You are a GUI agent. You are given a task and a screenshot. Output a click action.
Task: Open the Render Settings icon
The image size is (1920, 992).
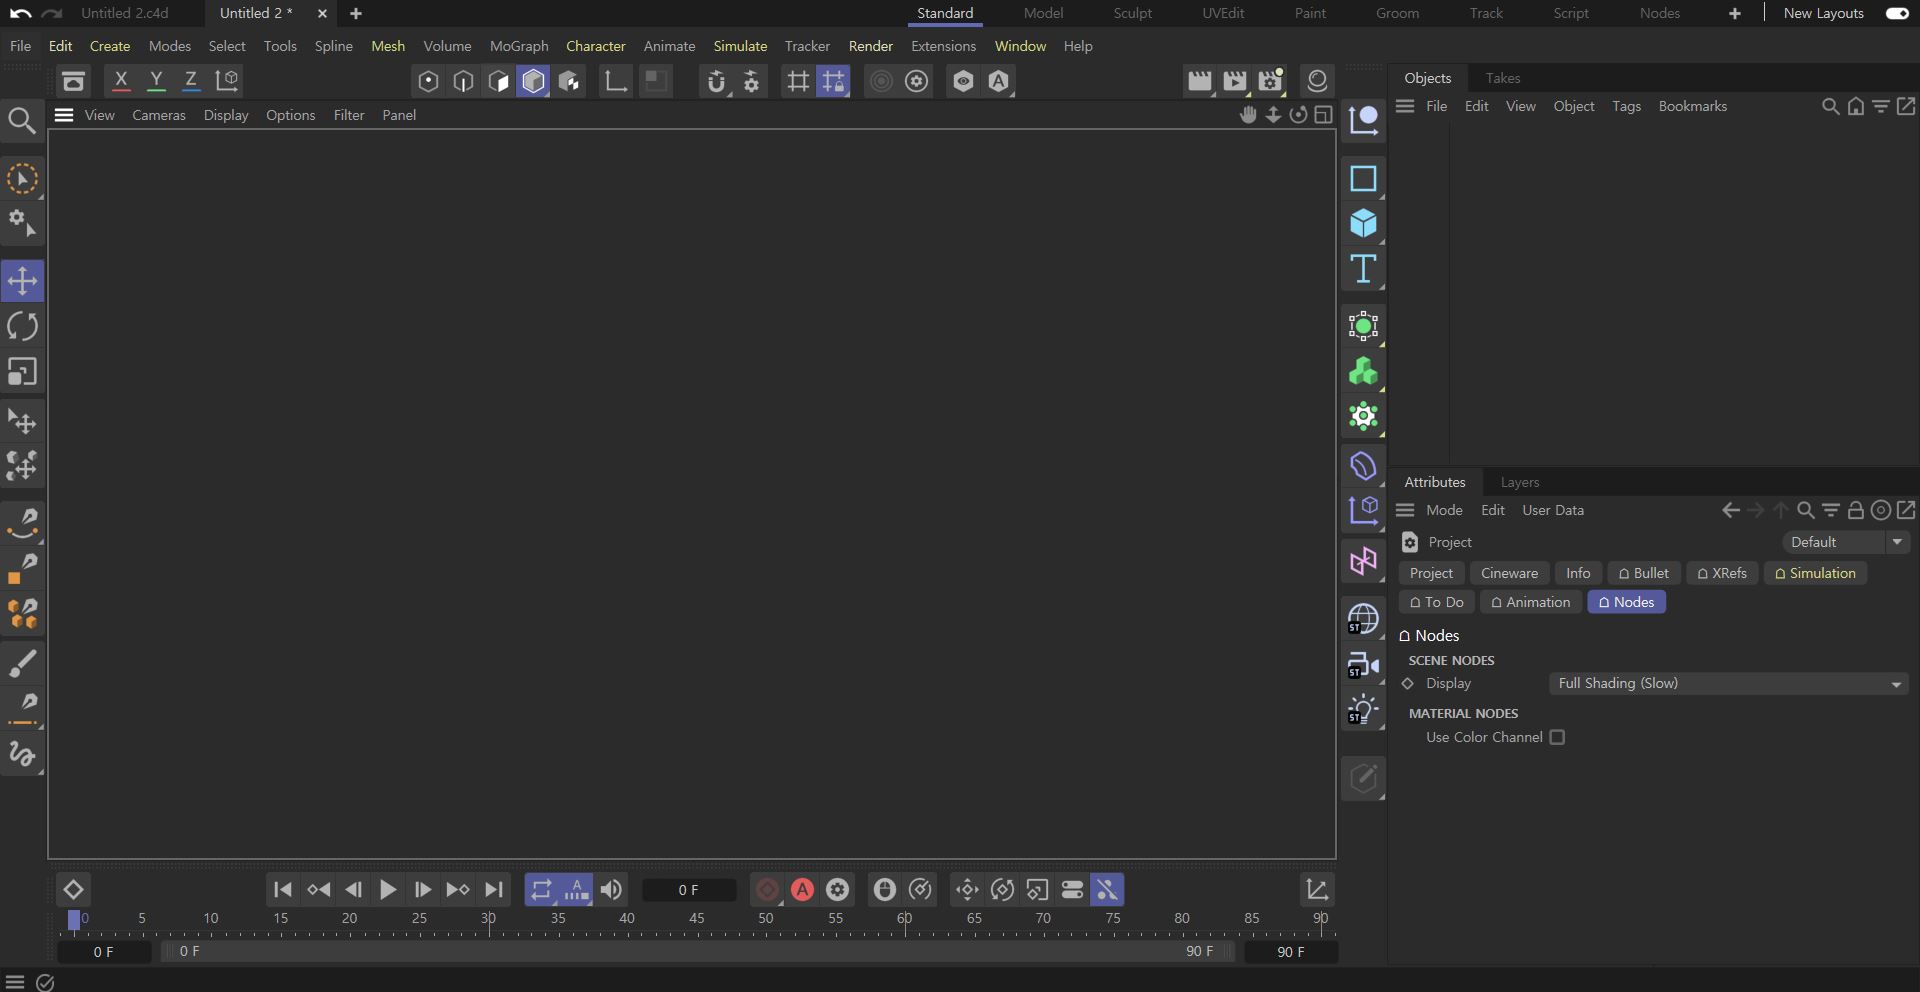pos(1271,81)
